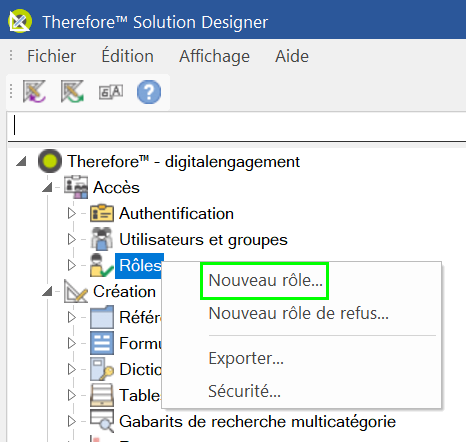This screenshot has width=466, height=442.
Task: Click the drawer icon beside Table
Action: (x=102, y=395)
